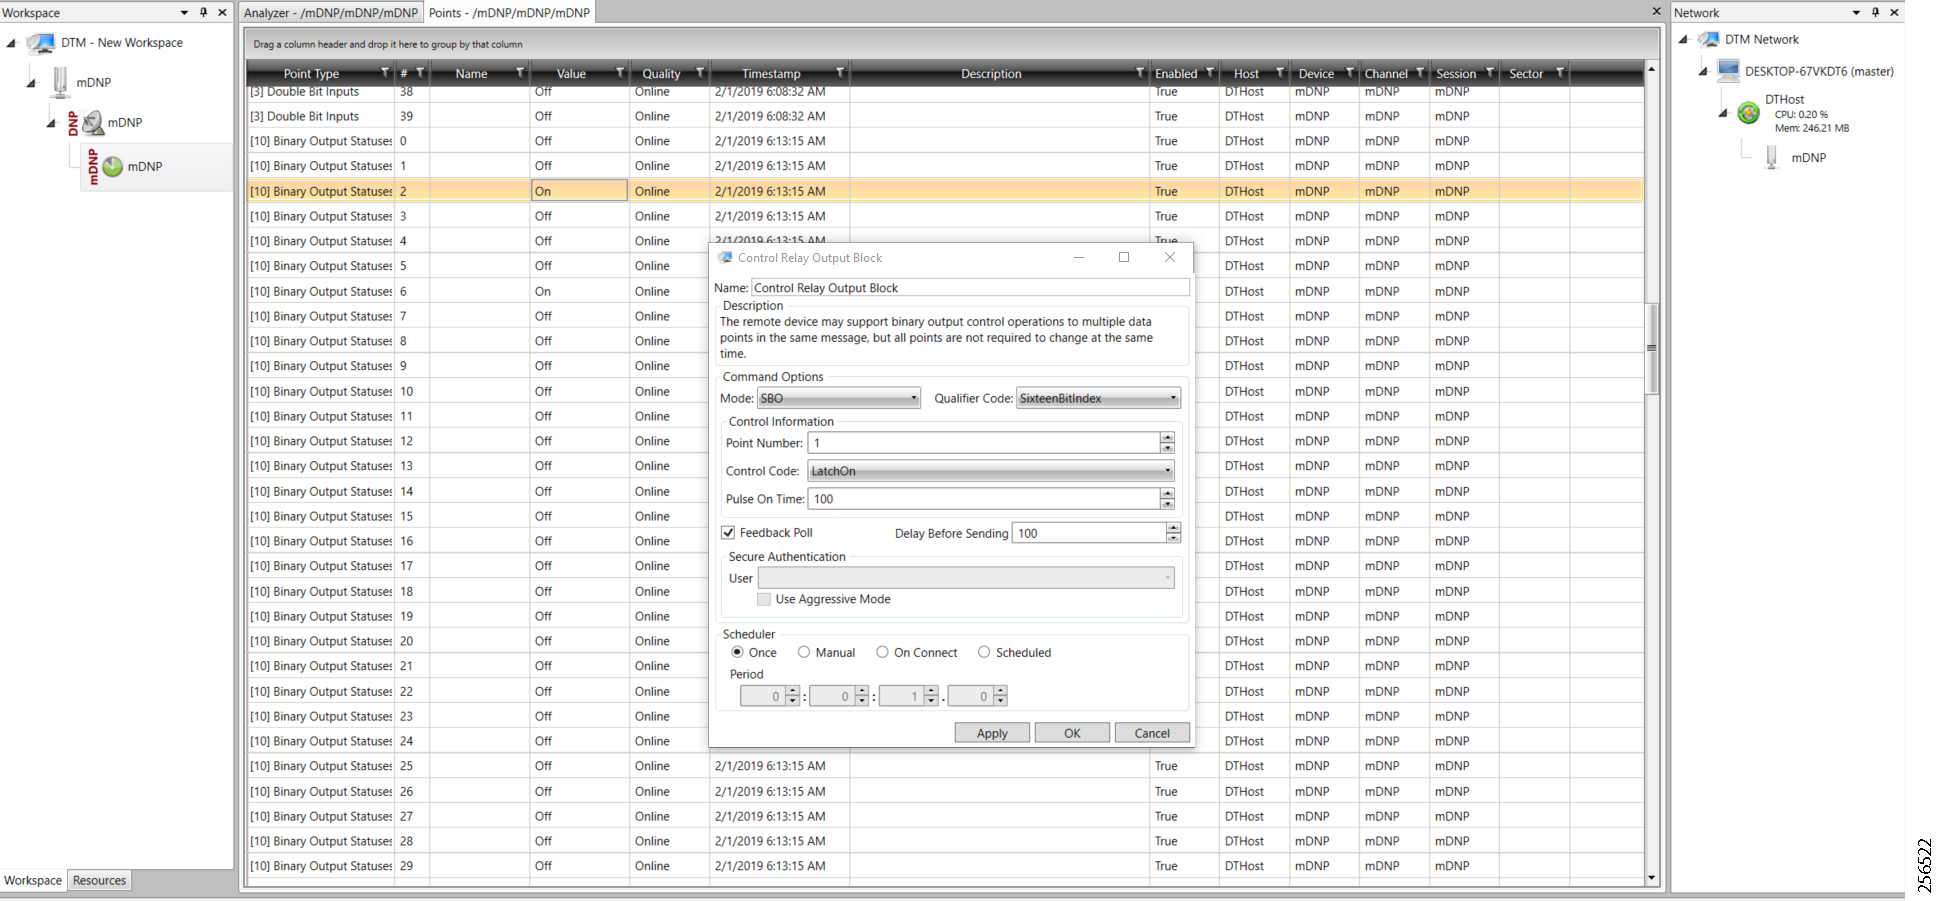Select the Workspace bottom tab

pos(33,880)
